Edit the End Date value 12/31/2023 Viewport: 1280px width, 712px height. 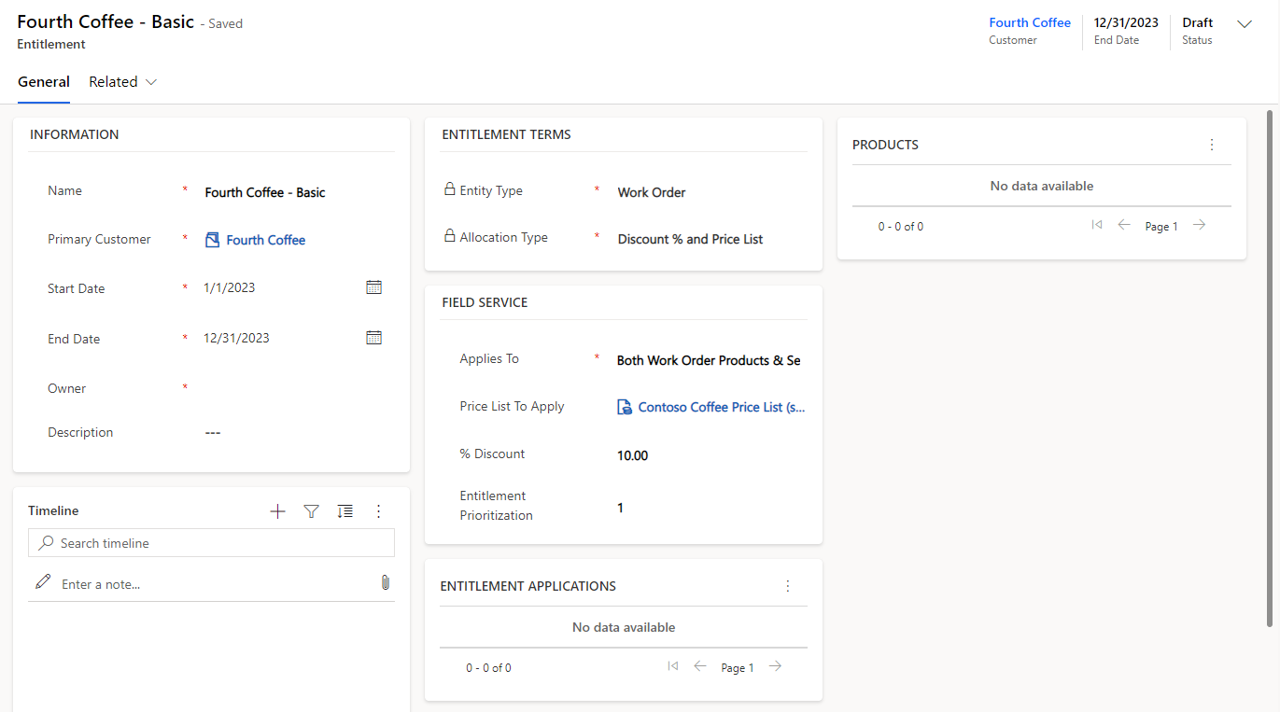click(237, 337)
